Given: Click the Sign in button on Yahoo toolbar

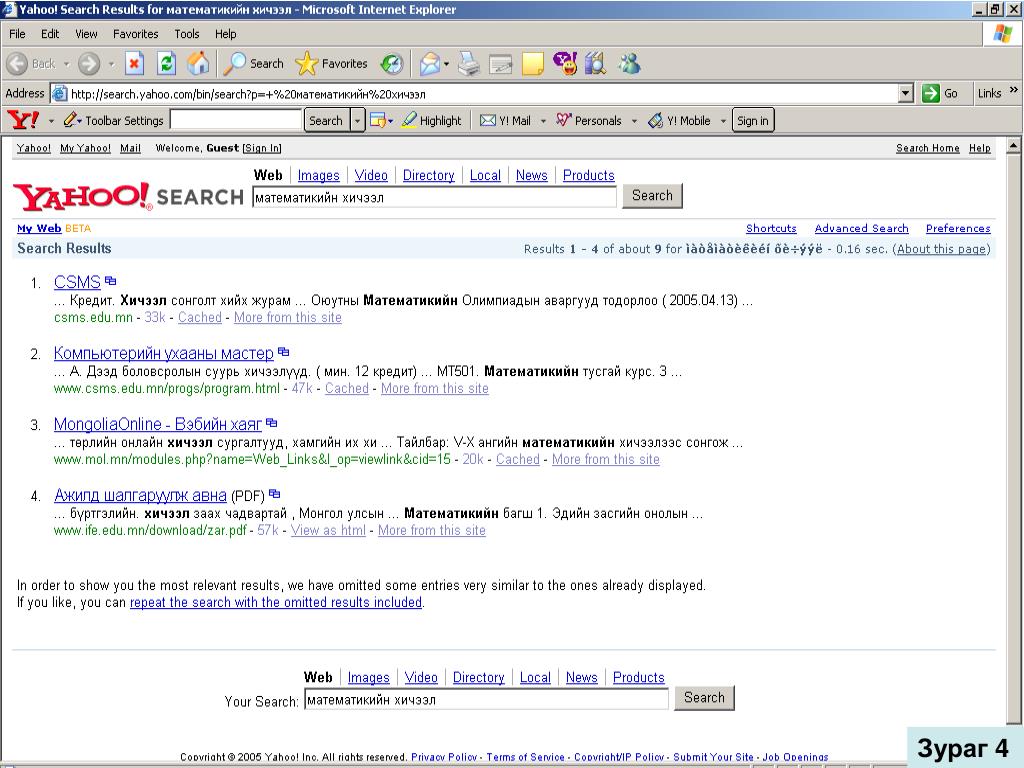Looking at the screenshot, I should click(x=752, y=120).
